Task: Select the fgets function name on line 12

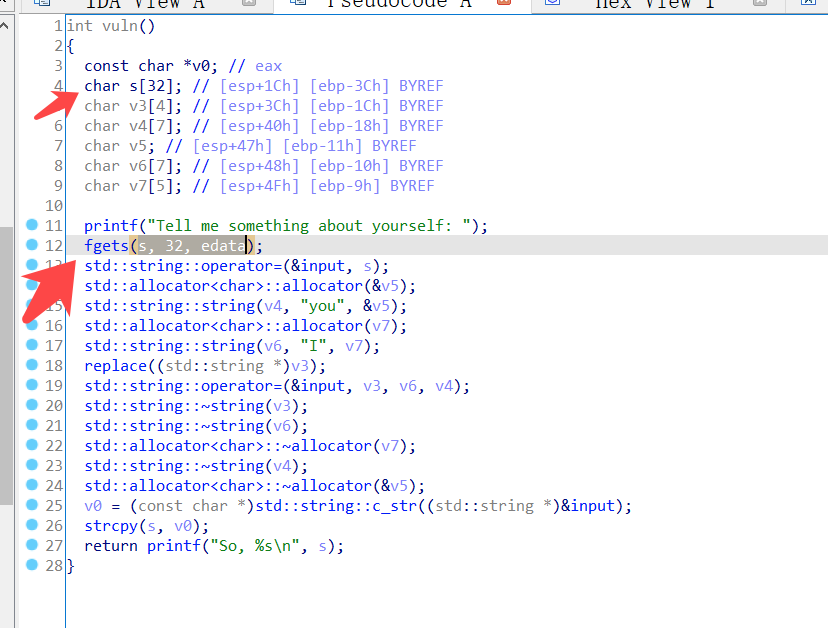Action: (106, 246)
